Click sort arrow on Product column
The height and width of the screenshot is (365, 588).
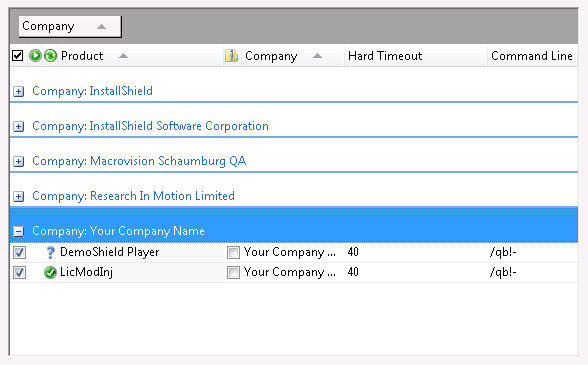[x=123, y=56]
